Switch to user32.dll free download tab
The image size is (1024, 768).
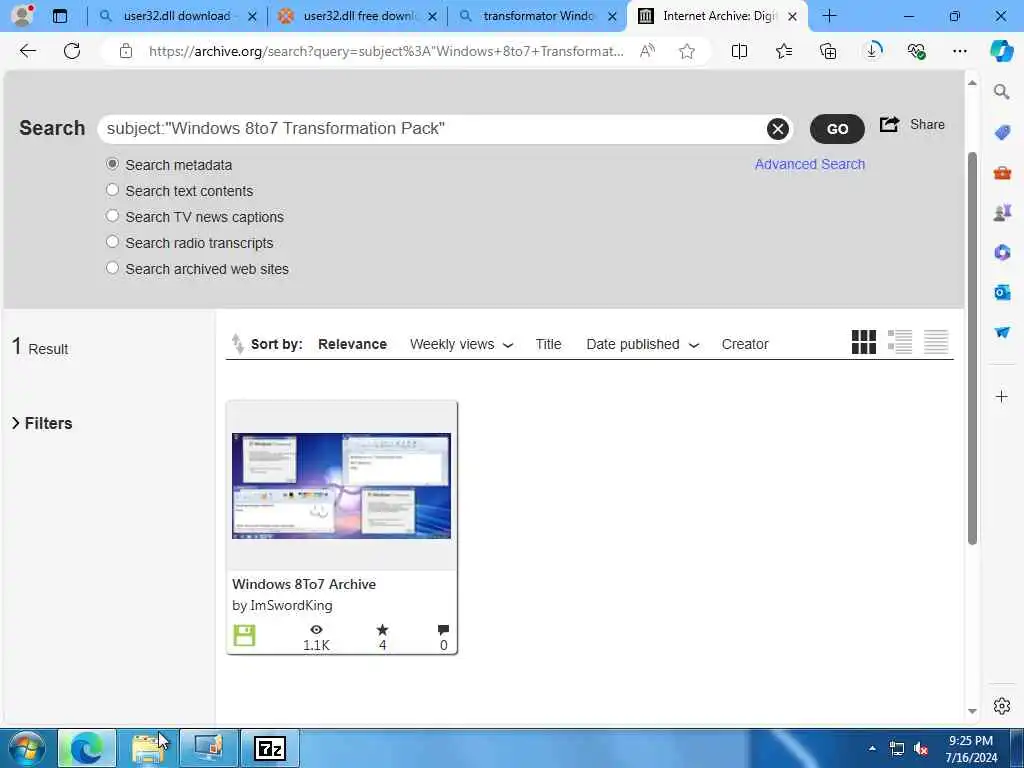[x=358, y=16]
